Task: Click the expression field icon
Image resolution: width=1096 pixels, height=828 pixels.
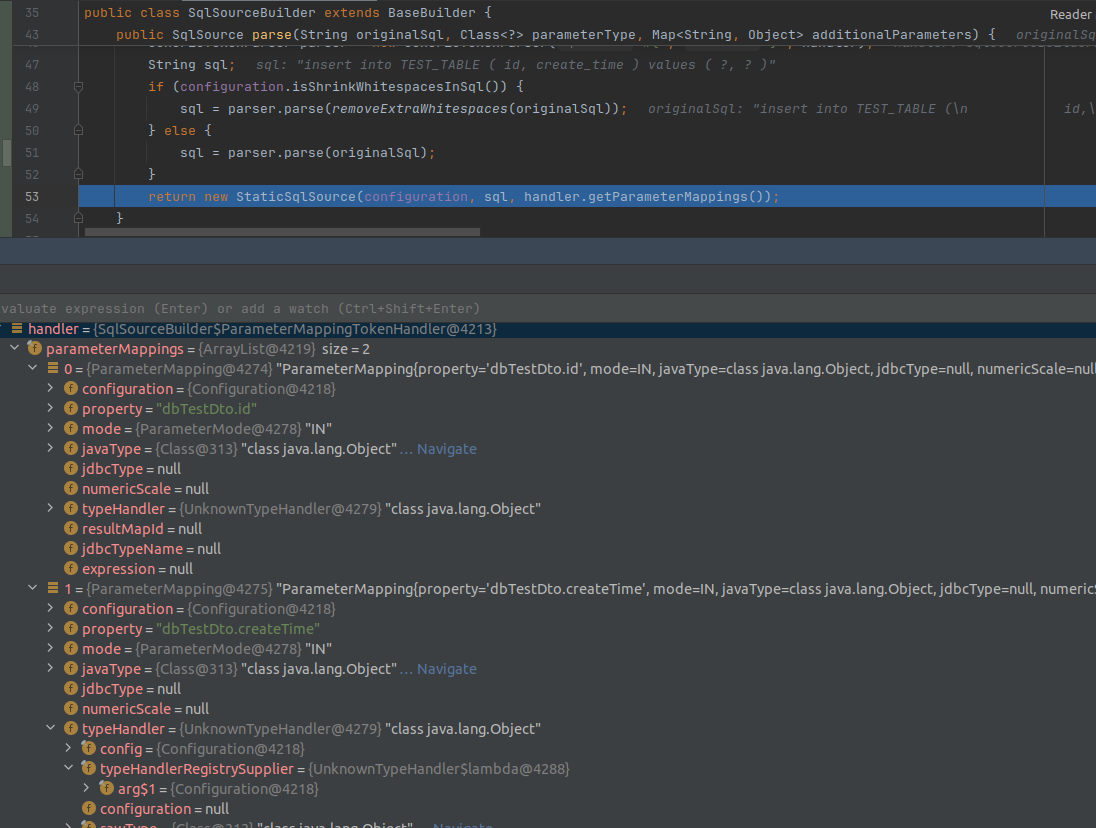Action: pyautogui.click(x=71, y=569)
